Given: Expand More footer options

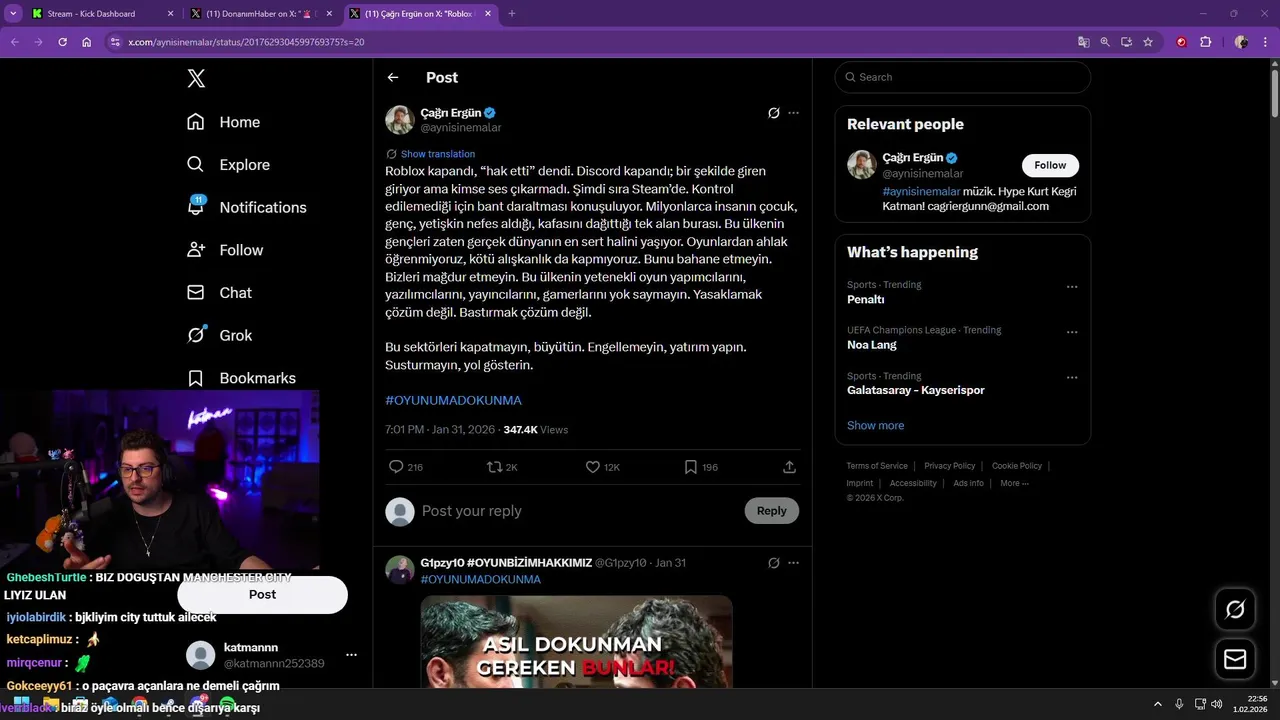Looking at the screenshot, I should click(x=1014, y=483).
